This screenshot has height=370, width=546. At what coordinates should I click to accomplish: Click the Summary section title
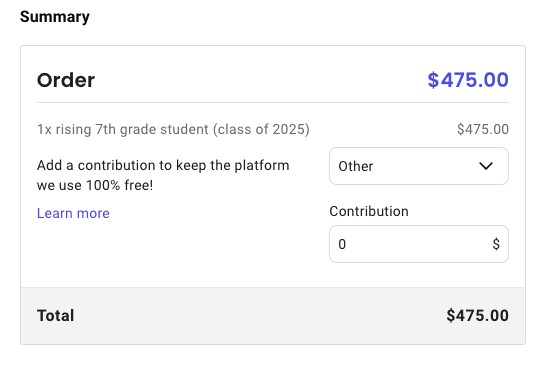[x=55, y=17]
